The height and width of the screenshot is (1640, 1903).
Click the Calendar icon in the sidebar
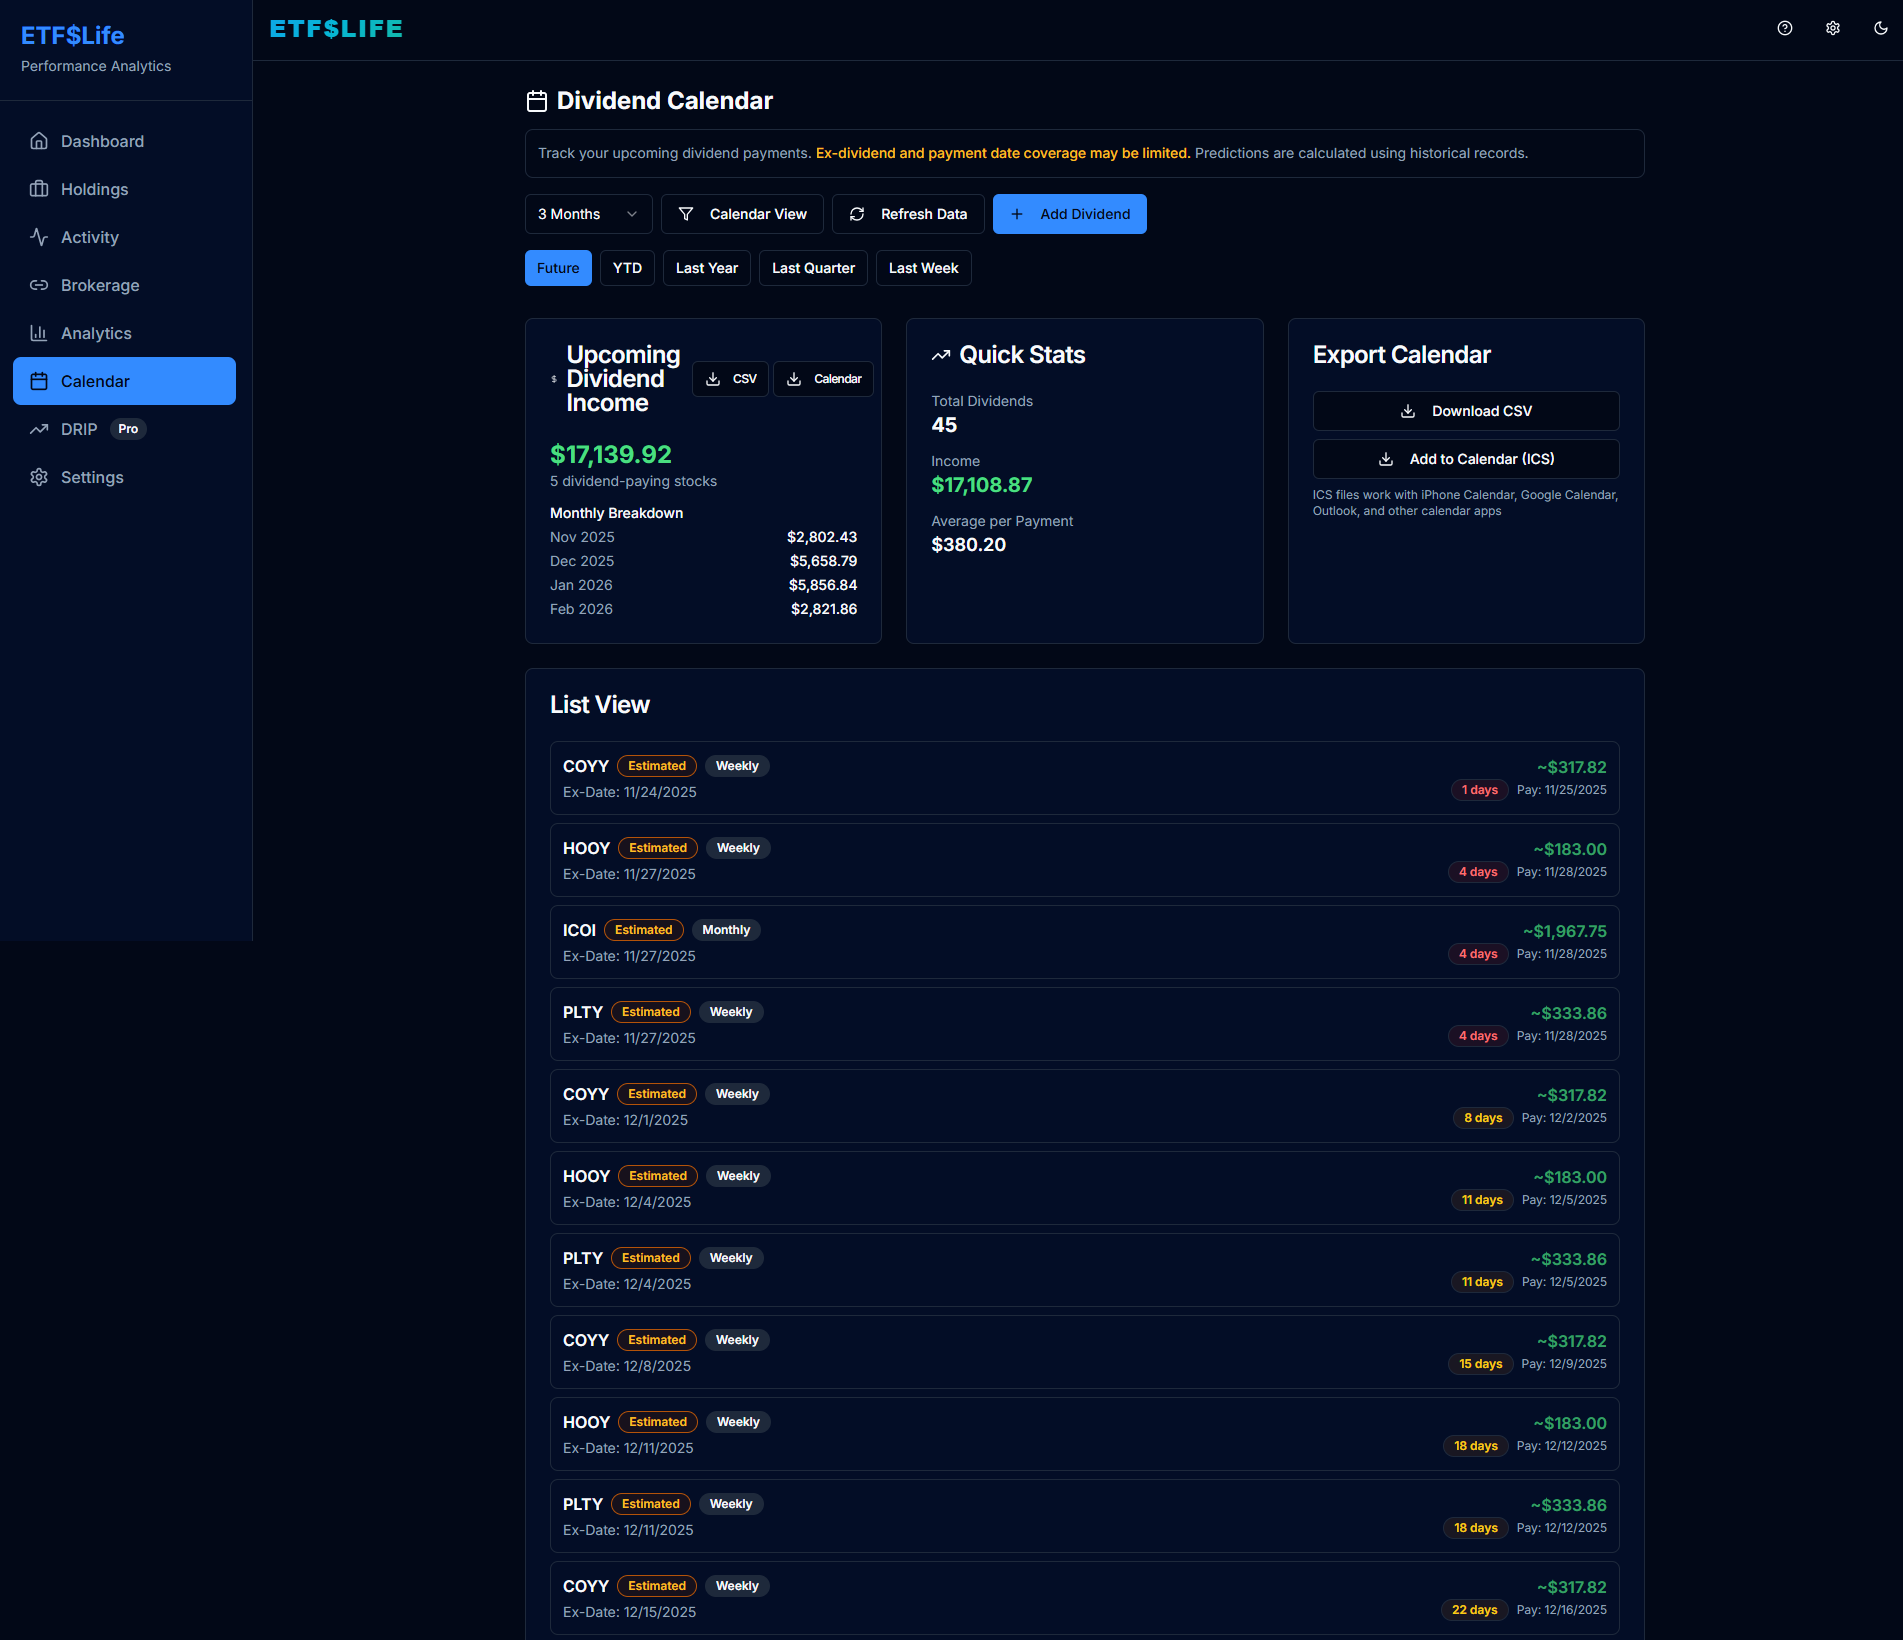39,381
